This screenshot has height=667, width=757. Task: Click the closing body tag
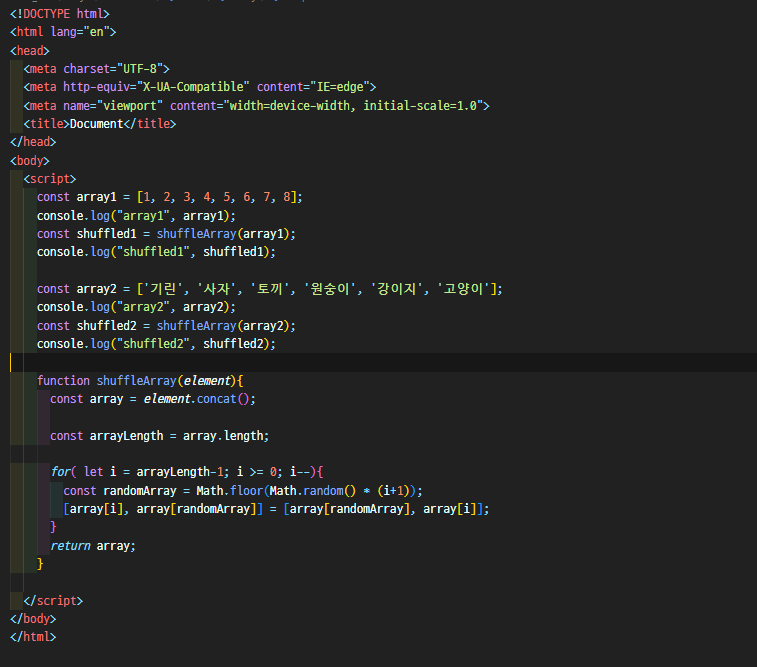click(x=33, y=619)
